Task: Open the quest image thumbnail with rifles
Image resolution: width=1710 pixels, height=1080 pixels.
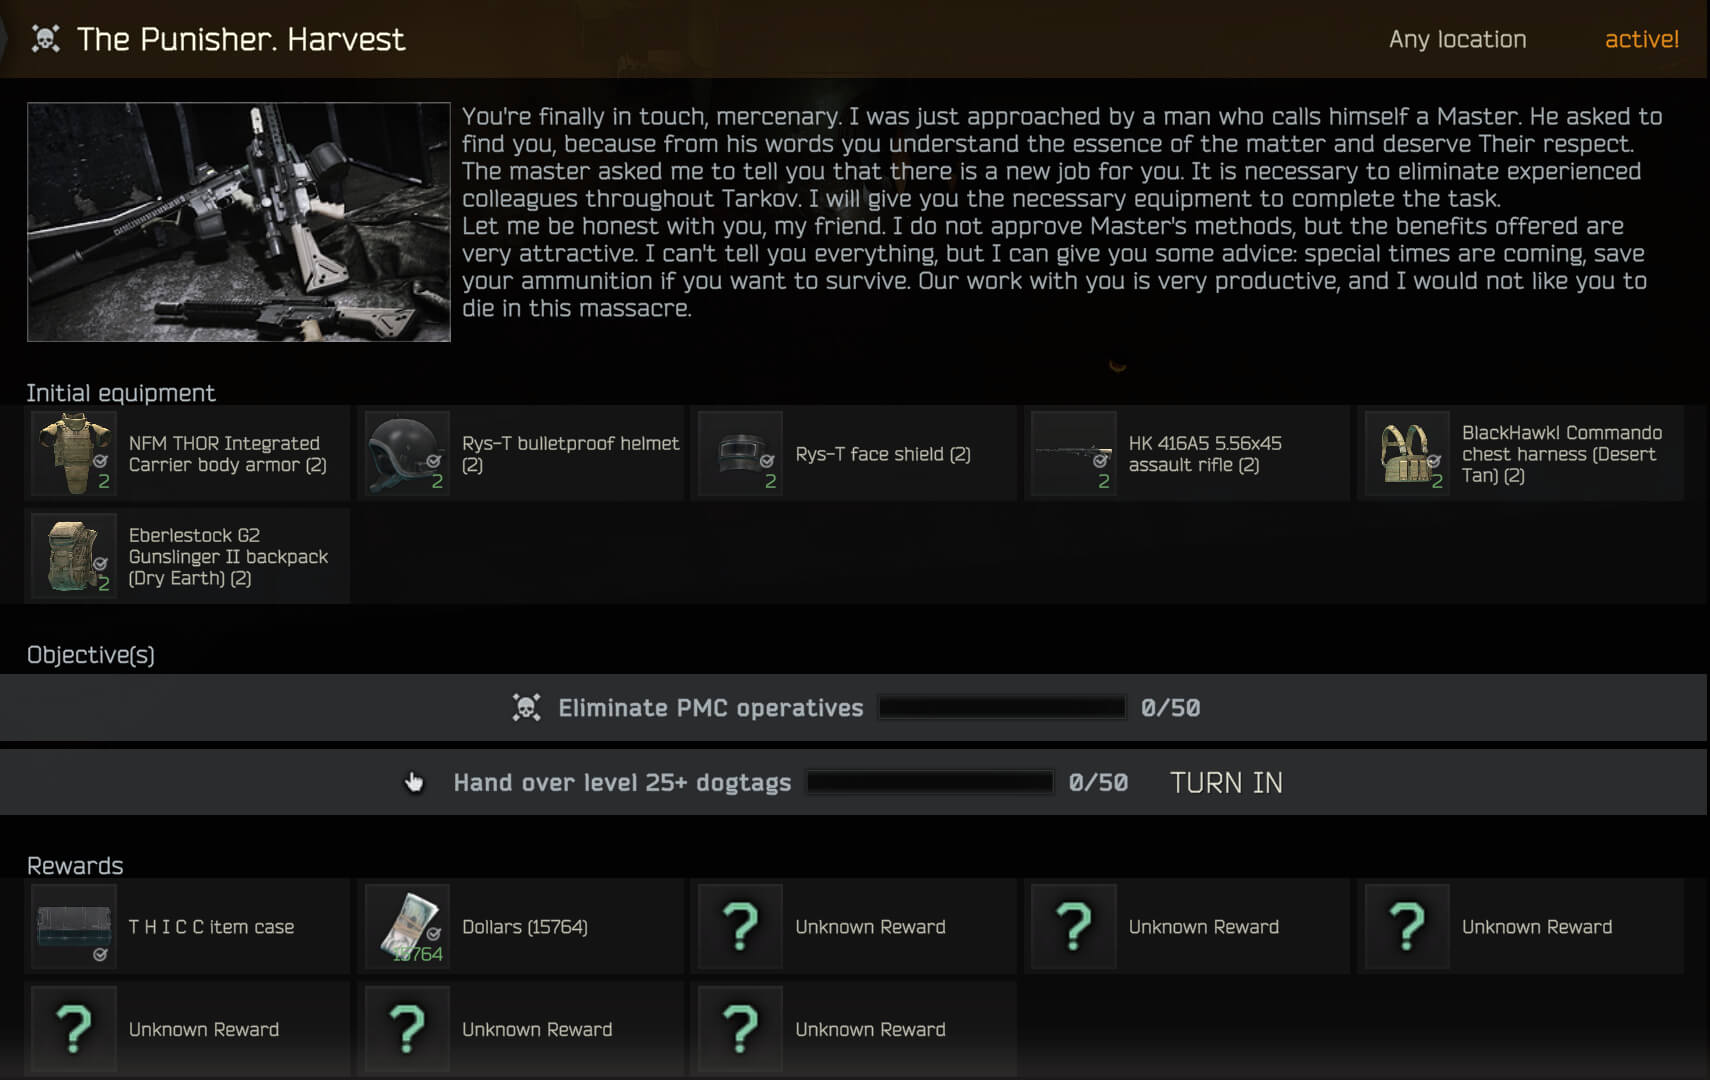Action: [x=239, y=222]
